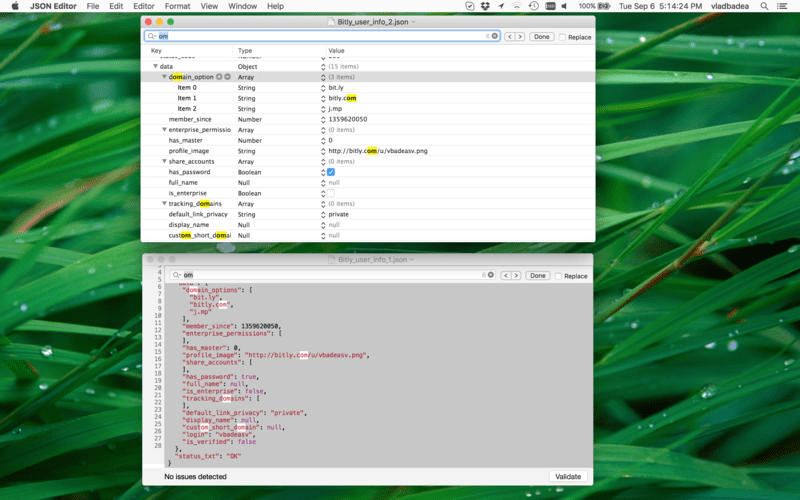Collapse the tracking_domains array node
Image resolution: width=800 pixels, height=500 pixels.
click(x=164, y=204)
